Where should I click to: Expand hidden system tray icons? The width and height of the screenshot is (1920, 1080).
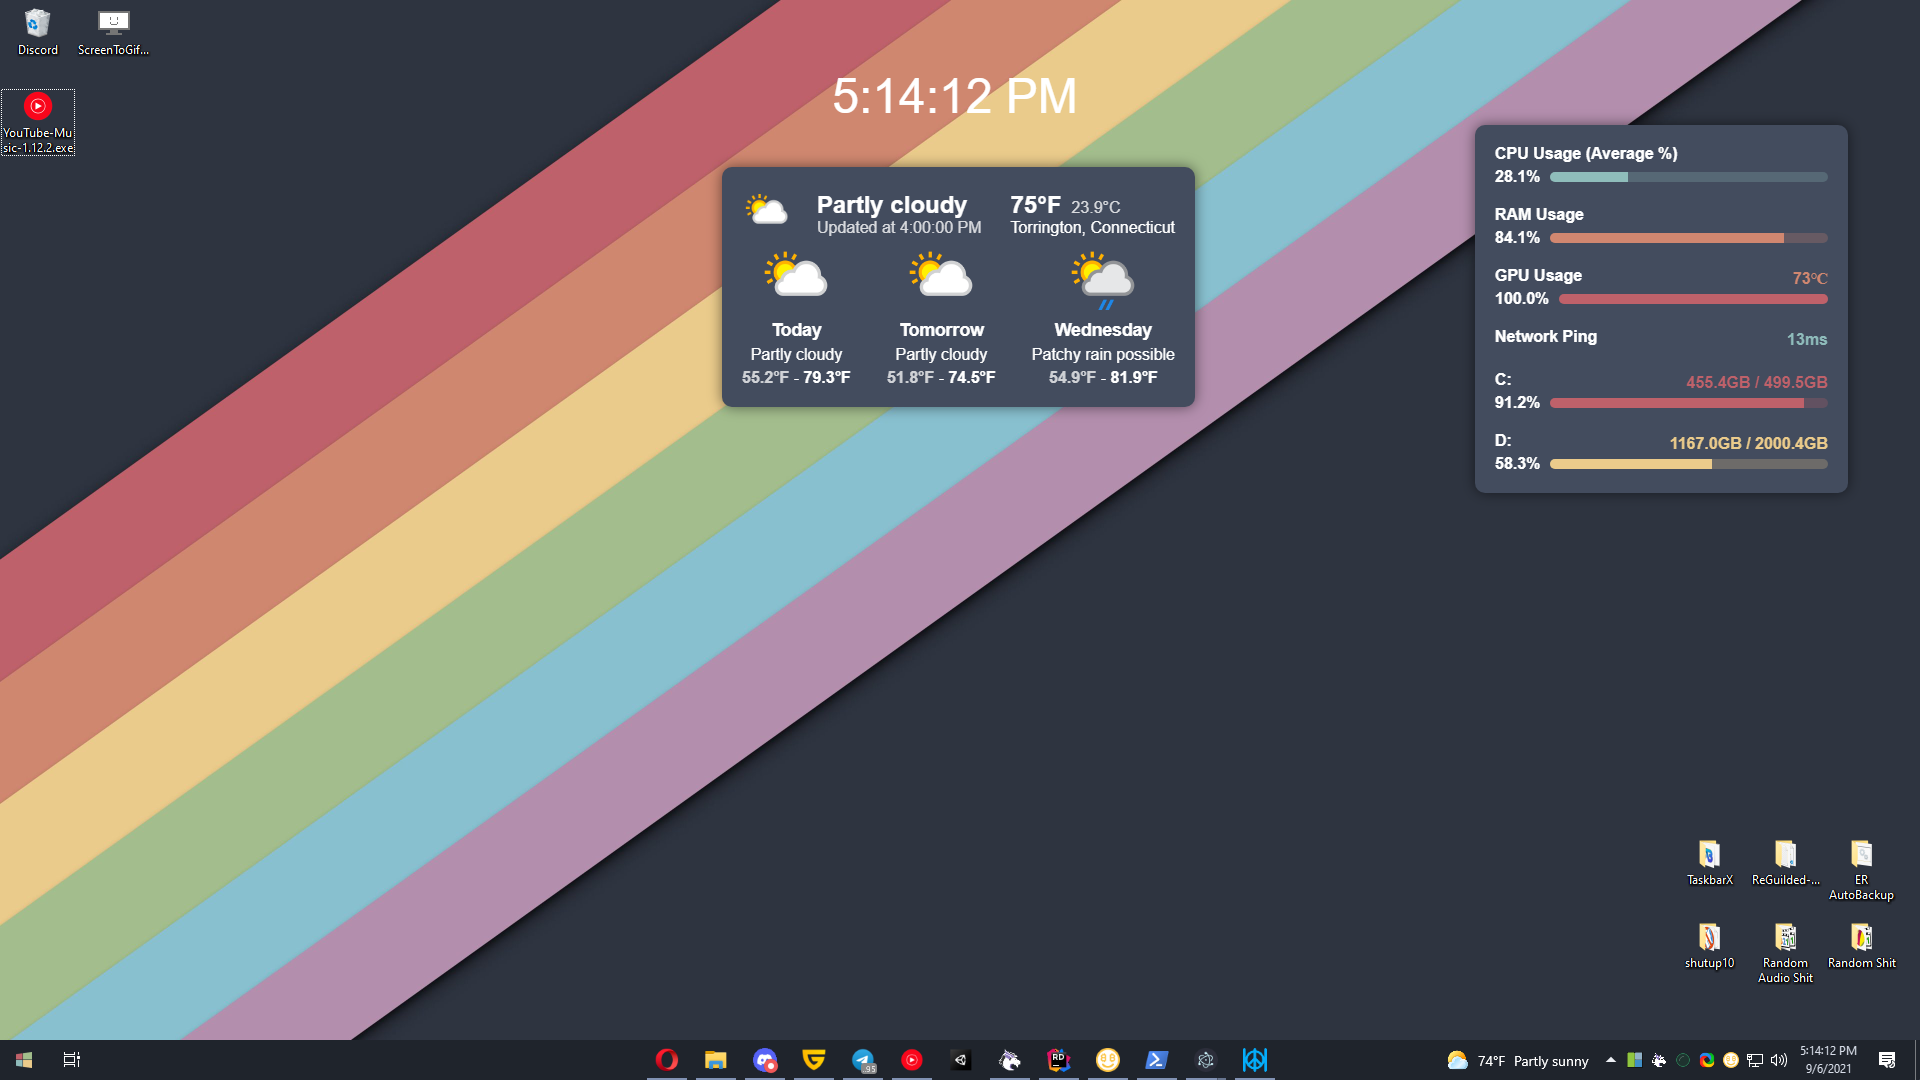pos(1611,1060)
